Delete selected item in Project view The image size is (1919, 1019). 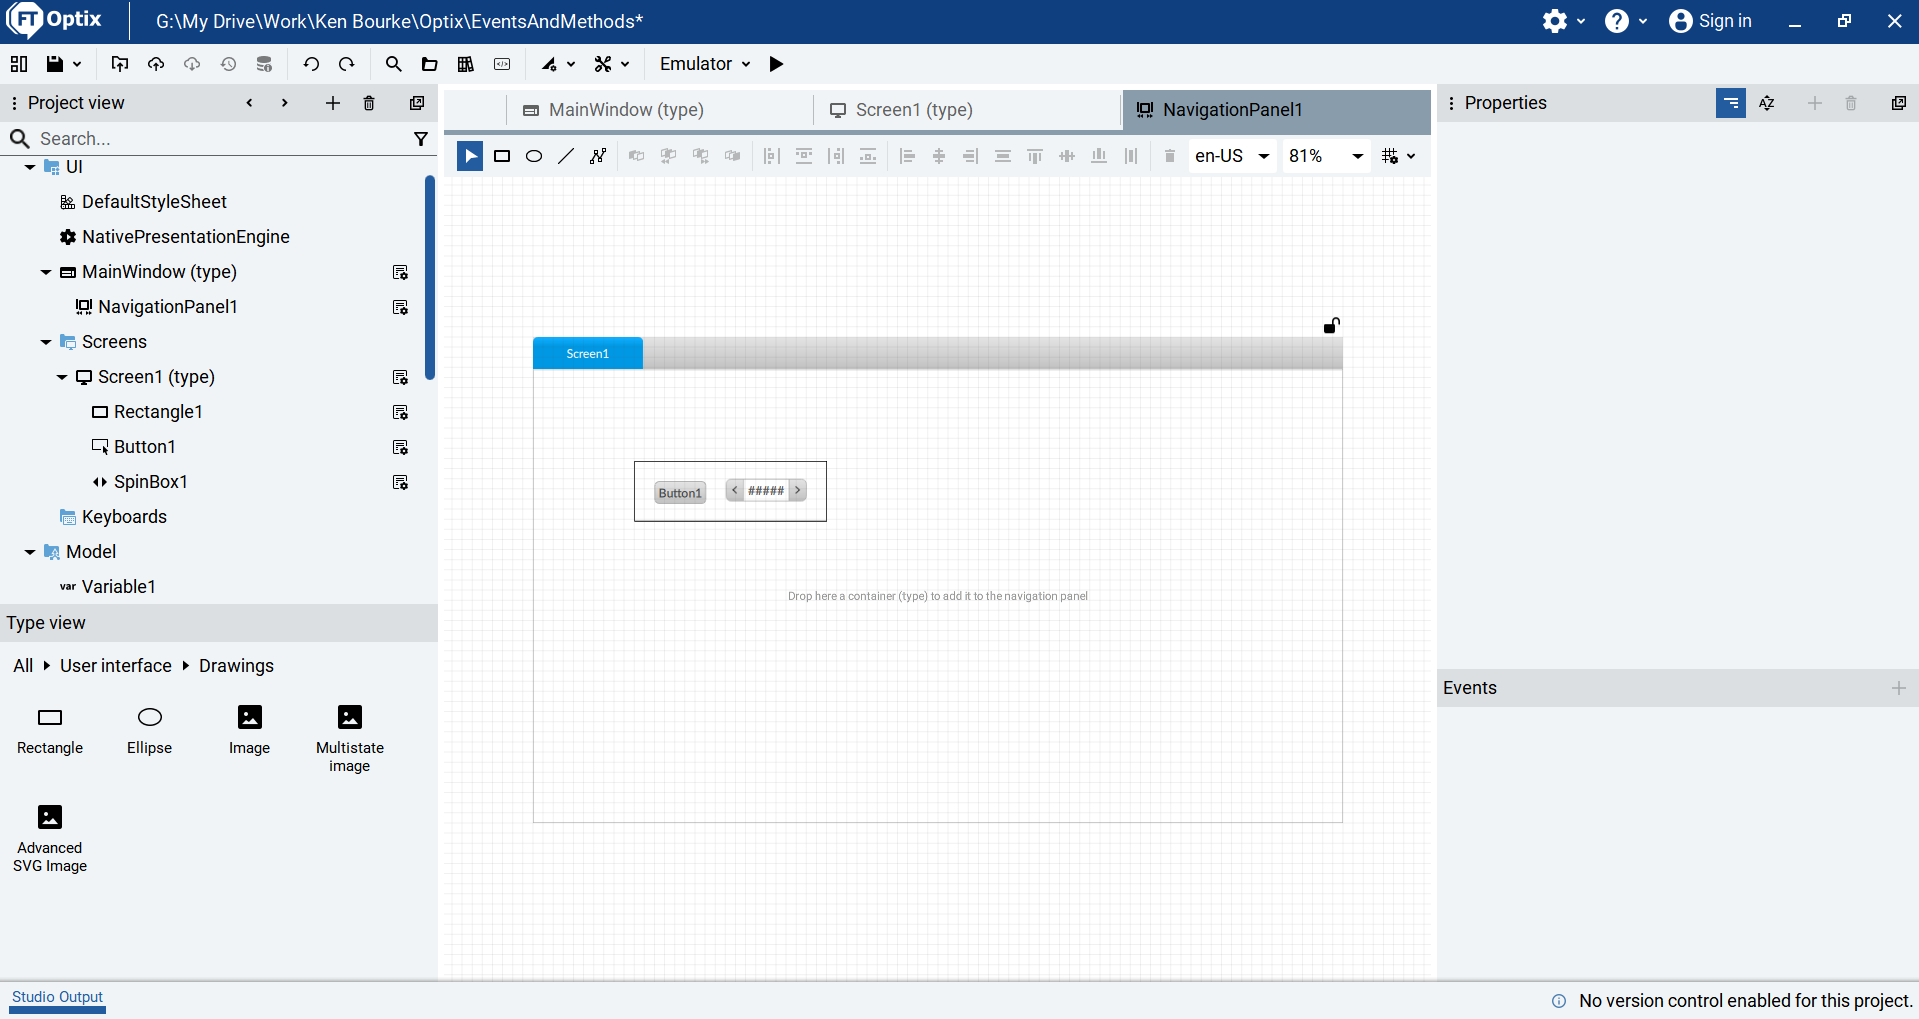[x=369, y=103]
